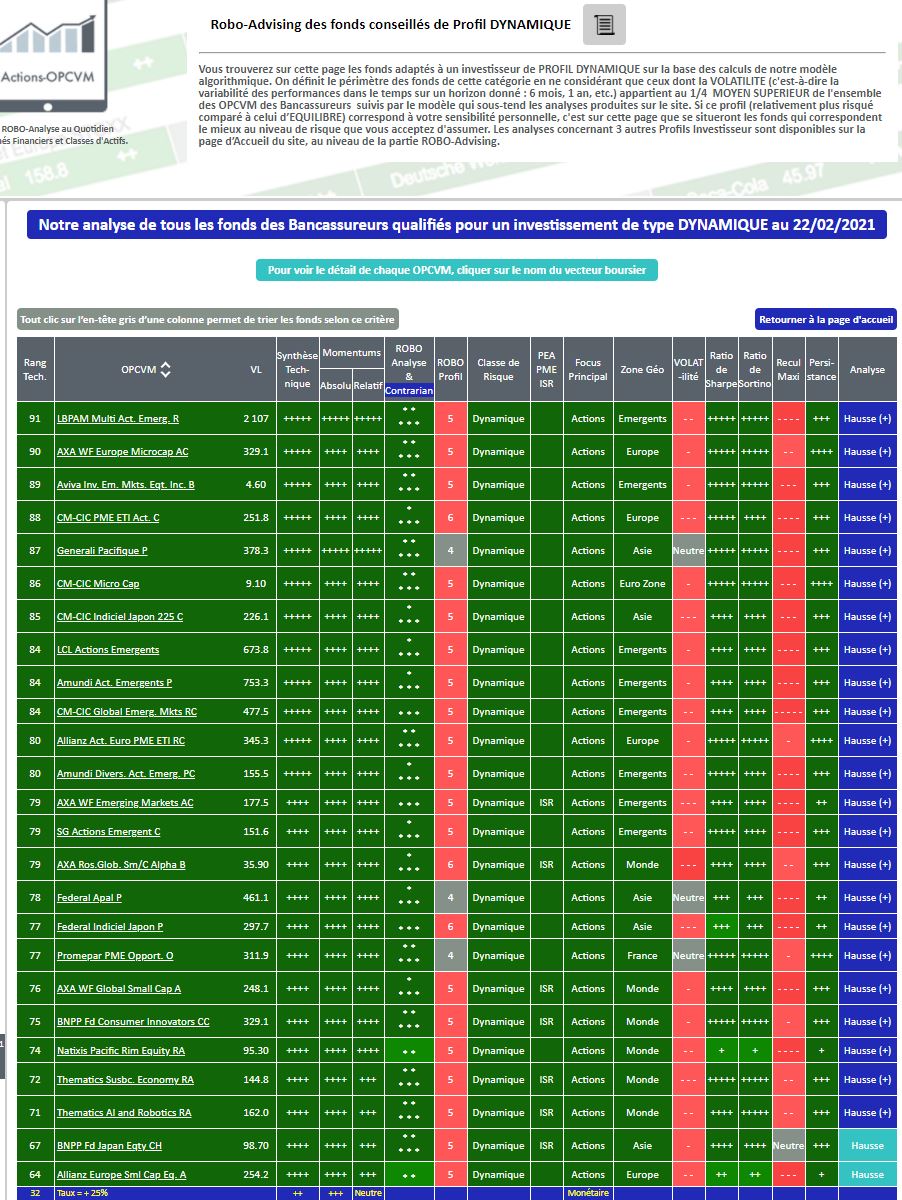Screen dimensions: 902x1200
Task: Click the gray 'Tout clic sur l'en-tête gris' note
Action: click(208, 319)
